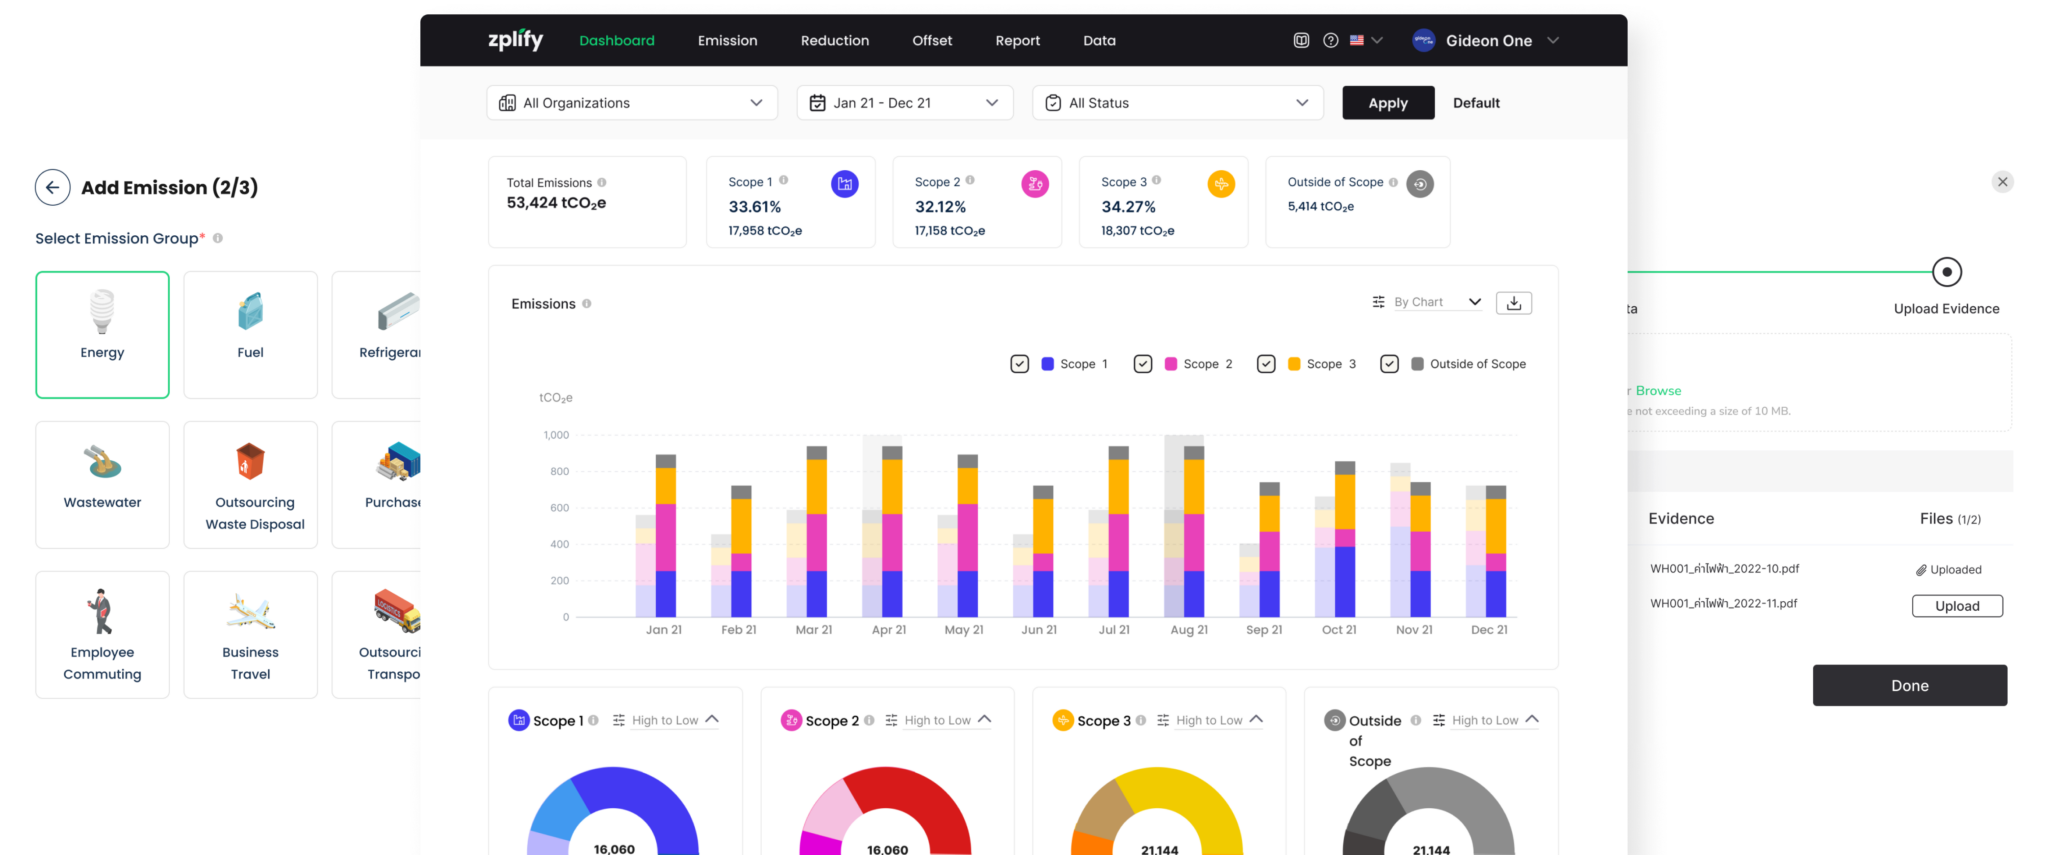Click the By Chart filter sliders icon
Viewport: 2048px width, 855px height.
pos(1378,302)
